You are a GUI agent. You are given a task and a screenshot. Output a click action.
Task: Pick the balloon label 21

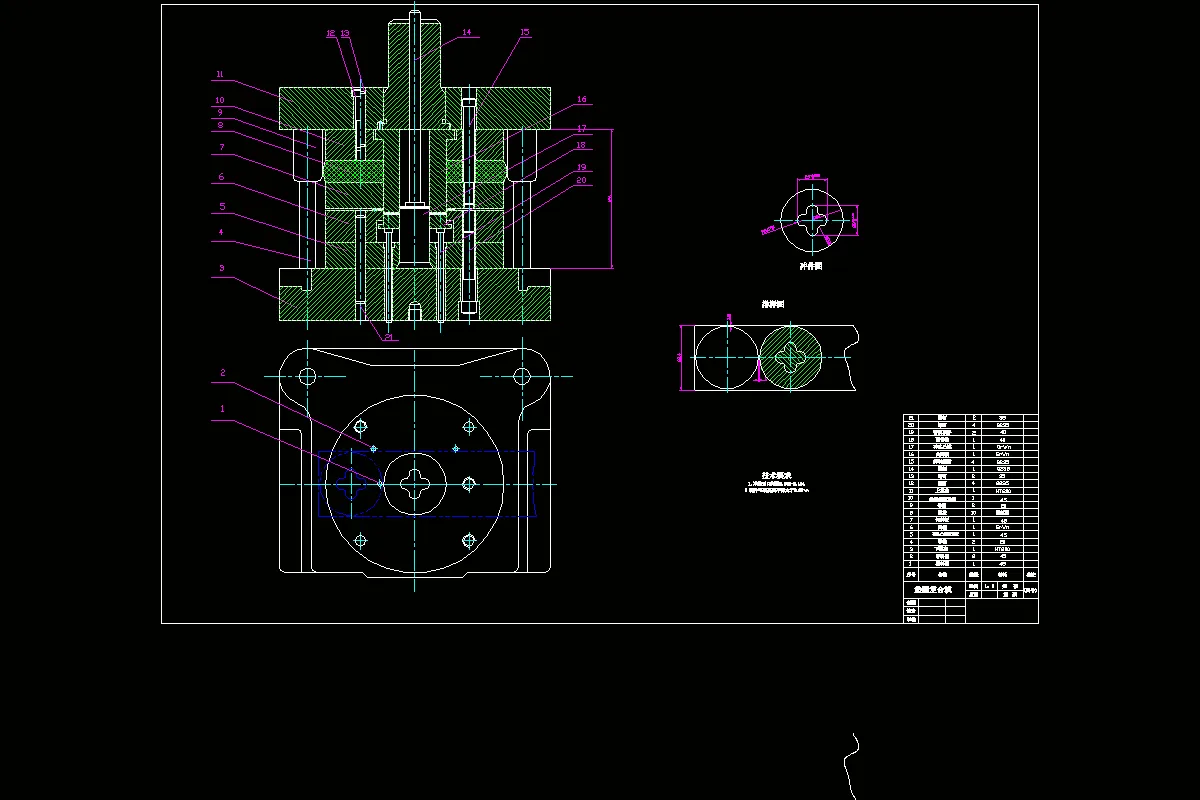point(388,337)
